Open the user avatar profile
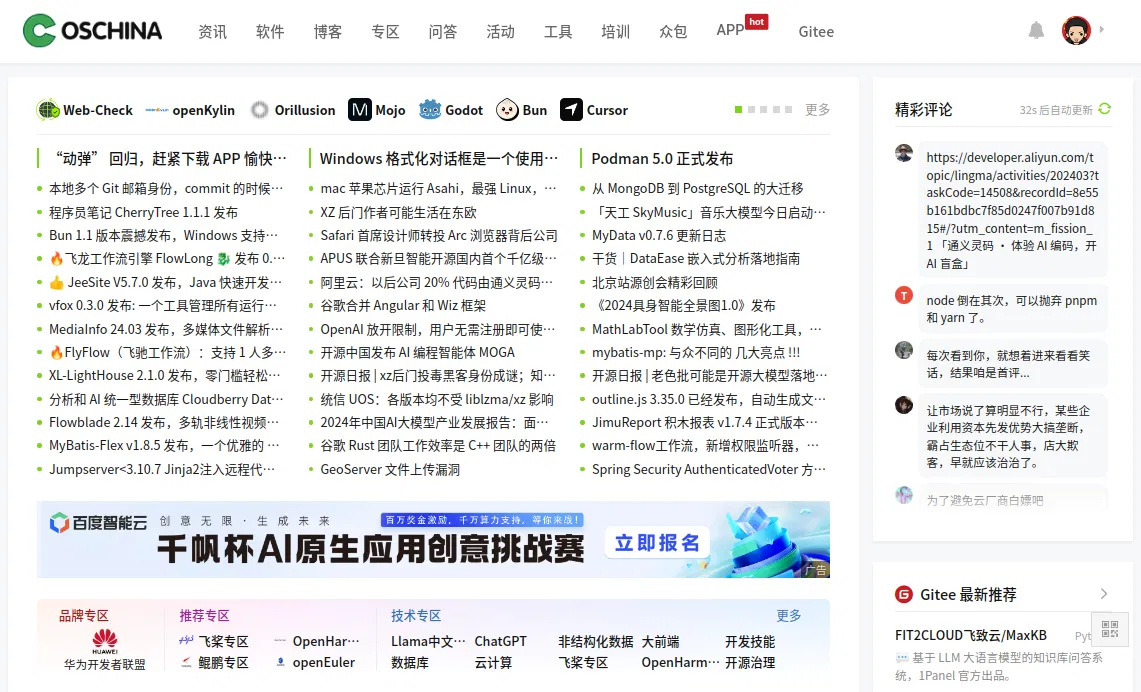 [1076, 31]
